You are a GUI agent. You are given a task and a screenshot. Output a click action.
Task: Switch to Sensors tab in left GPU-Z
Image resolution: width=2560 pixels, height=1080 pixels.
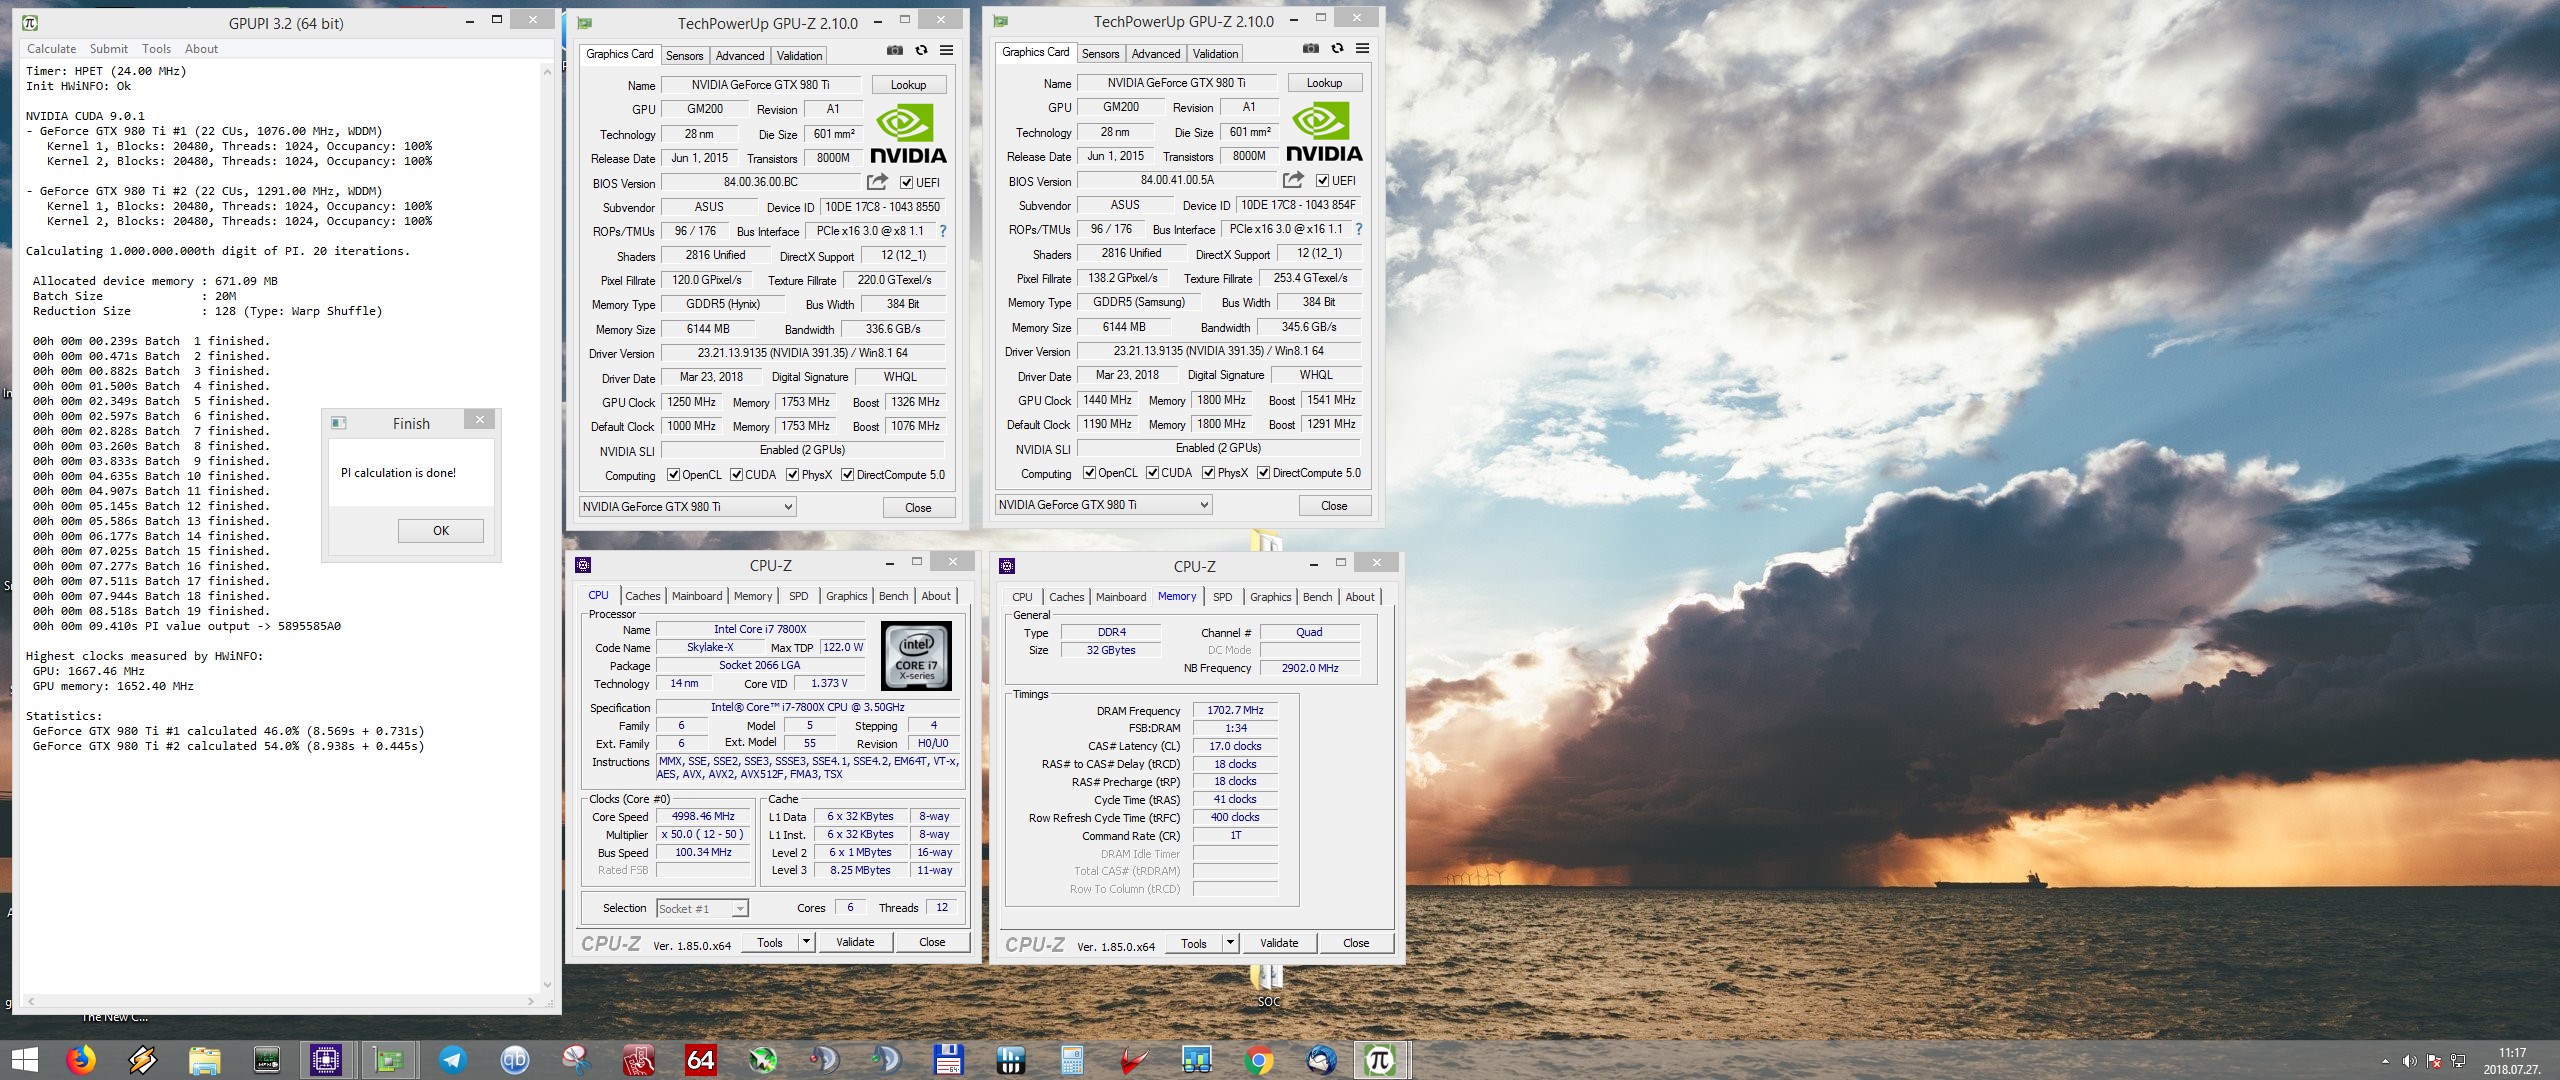coord(684,56)
